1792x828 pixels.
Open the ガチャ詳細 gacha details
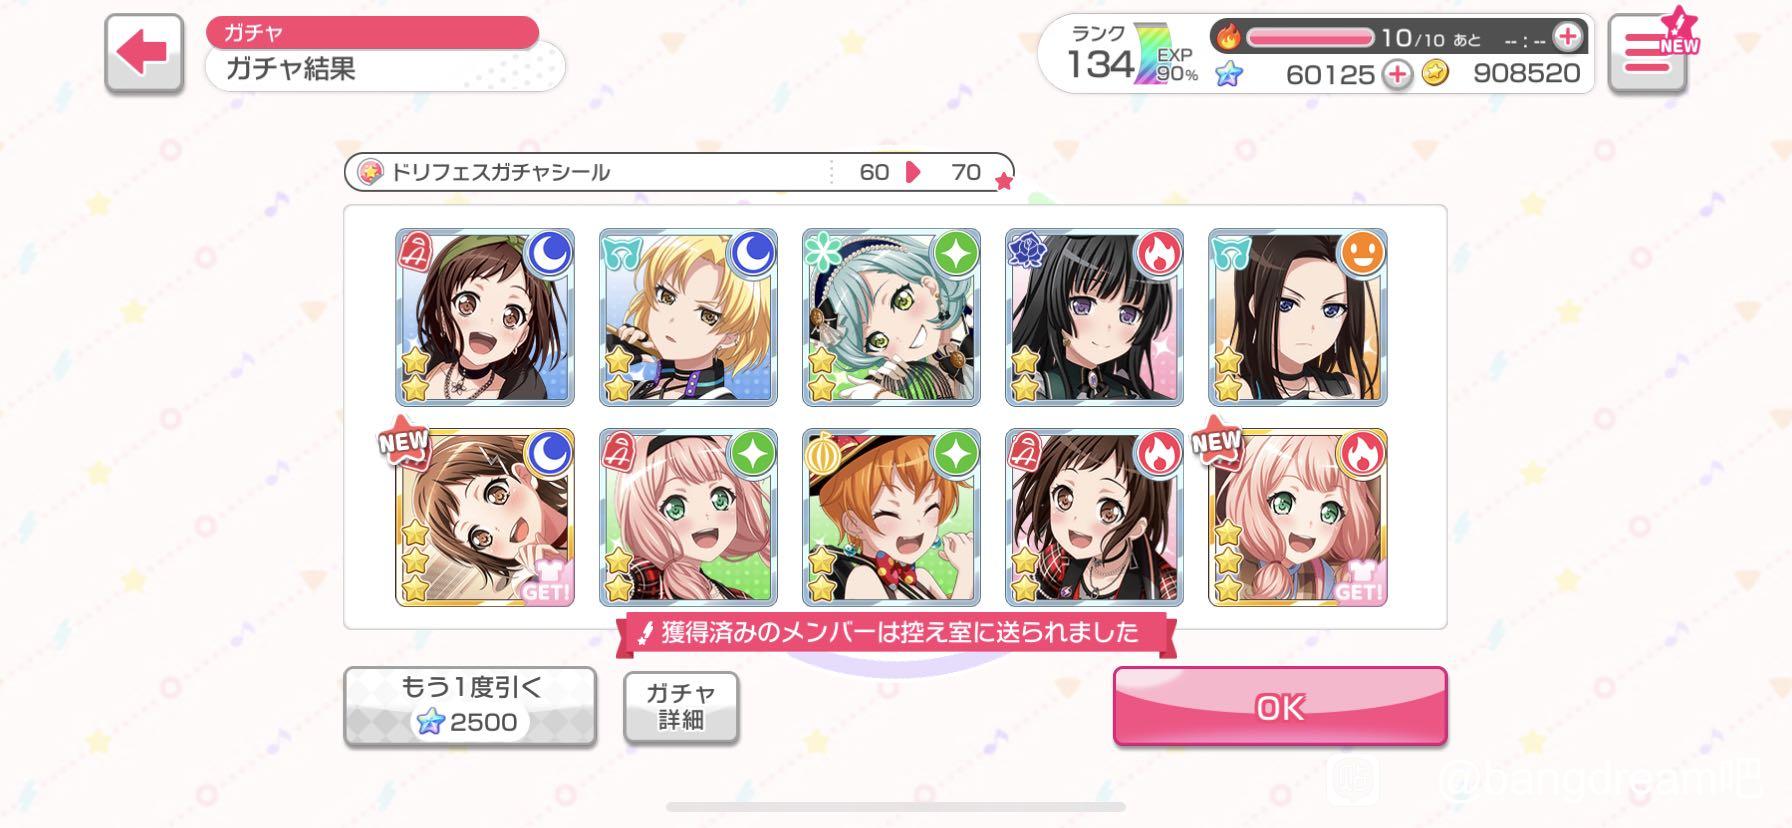[681, 707]
